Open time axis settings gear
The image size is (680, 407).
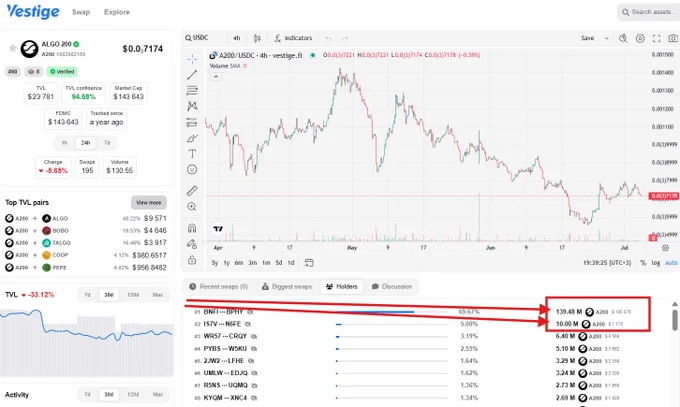665,248
